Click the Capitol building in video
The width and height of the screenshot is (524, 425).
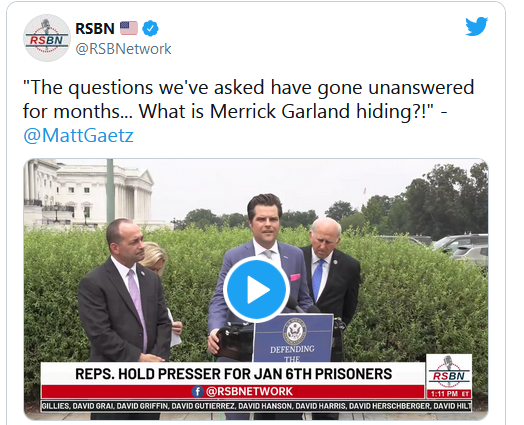(89, 195)
